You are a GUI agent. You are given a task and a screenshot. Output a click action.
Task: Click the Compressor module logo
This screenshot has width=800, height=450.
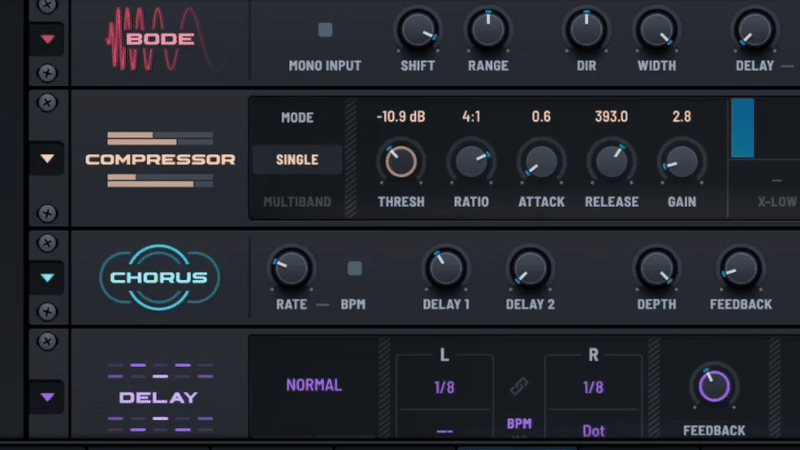tap(160, 159)
